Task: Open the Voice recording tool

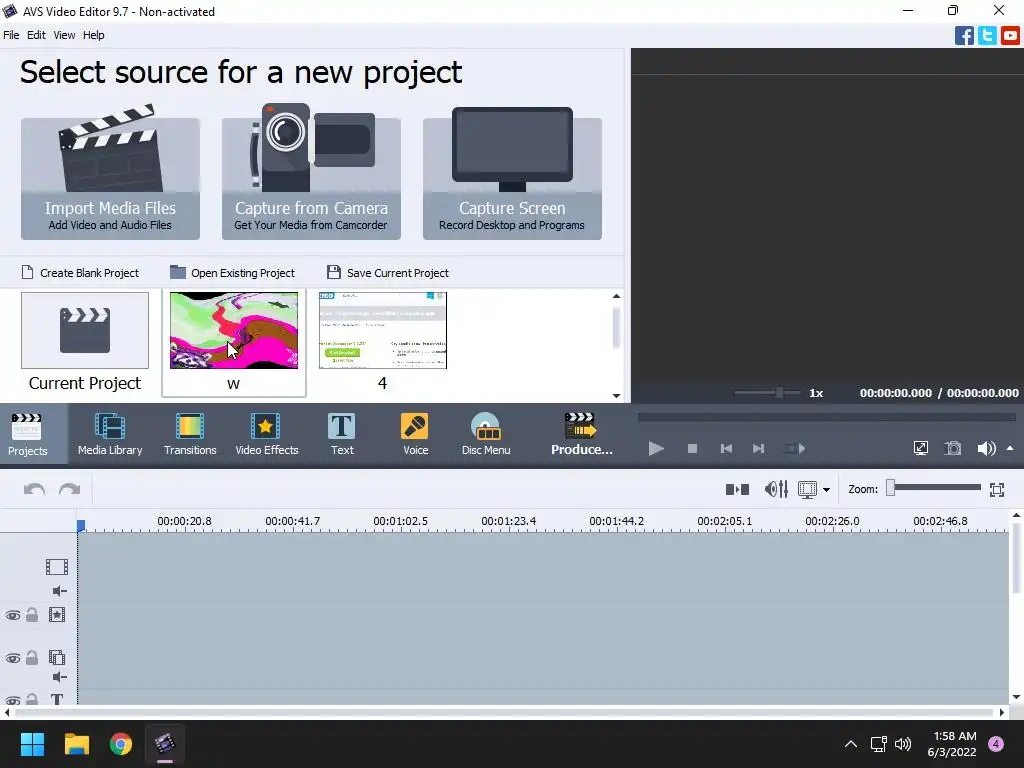Action: click(415, 434)
